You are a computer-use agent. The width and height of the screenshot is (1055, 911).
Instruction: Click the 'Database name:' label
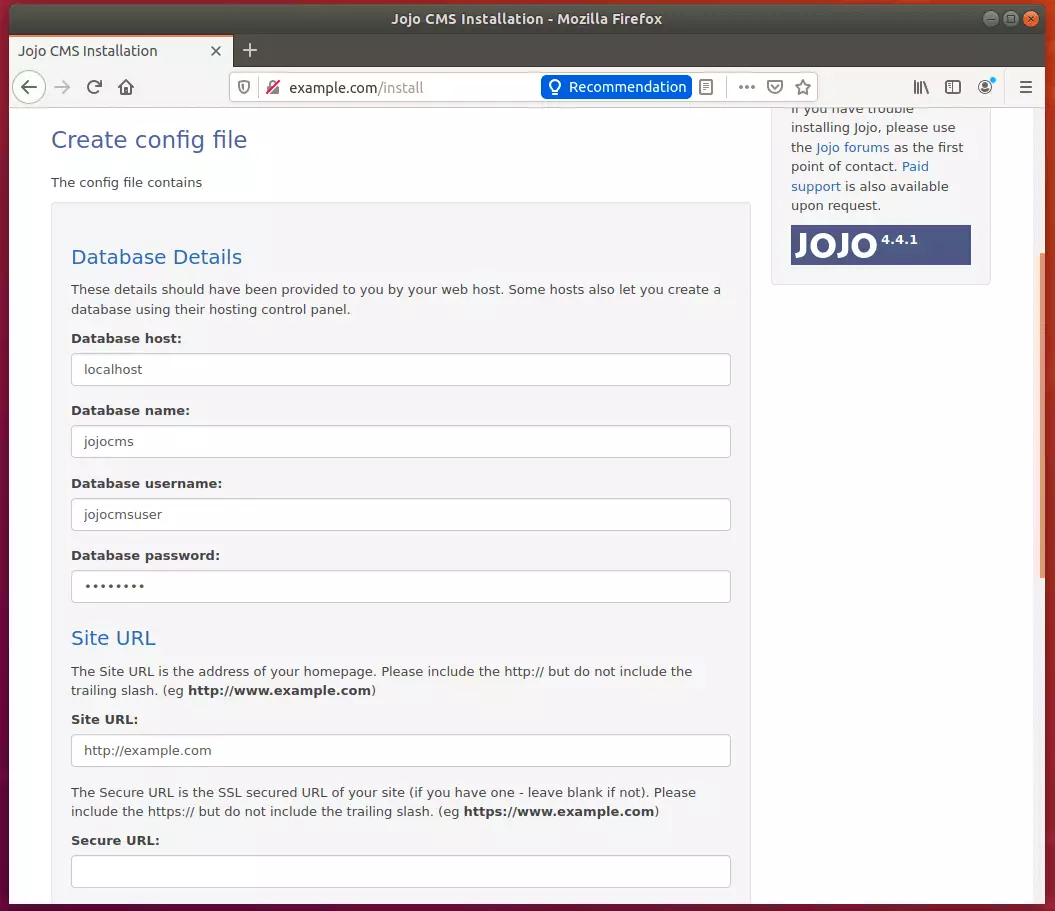pyautogui.click(x=131, y=410)
